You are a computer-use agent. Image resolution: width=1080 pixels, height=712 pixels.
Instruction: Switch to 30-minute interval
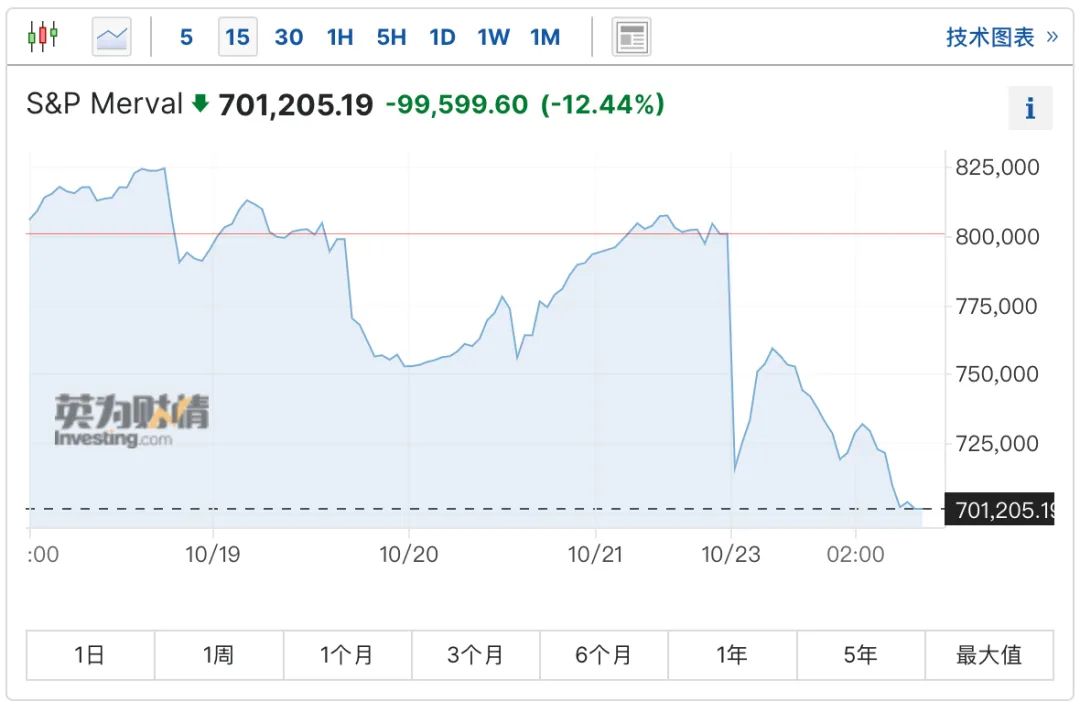tap(289, 38)
